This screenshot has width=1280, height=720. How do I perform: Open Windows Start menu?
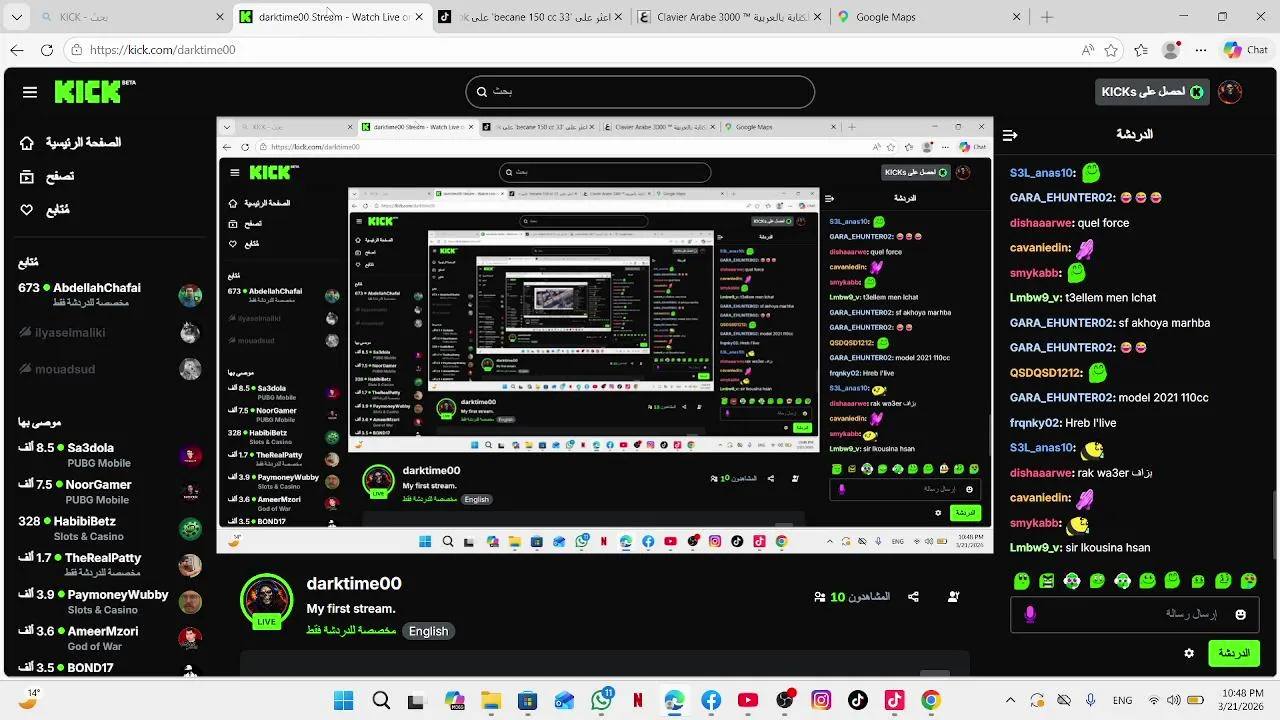(x=344, y=700)
